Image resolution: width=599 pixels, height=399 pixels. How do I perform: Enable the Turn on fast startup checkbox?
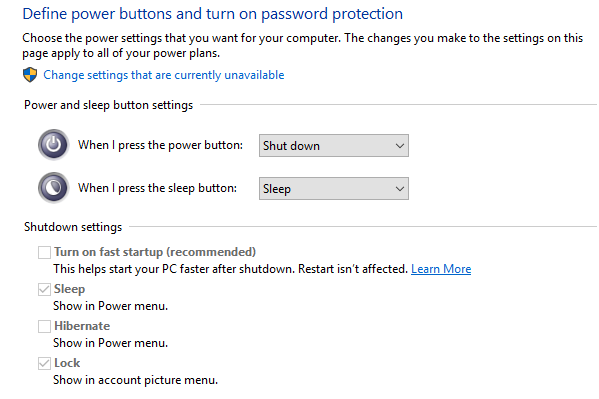click(44, 252)
